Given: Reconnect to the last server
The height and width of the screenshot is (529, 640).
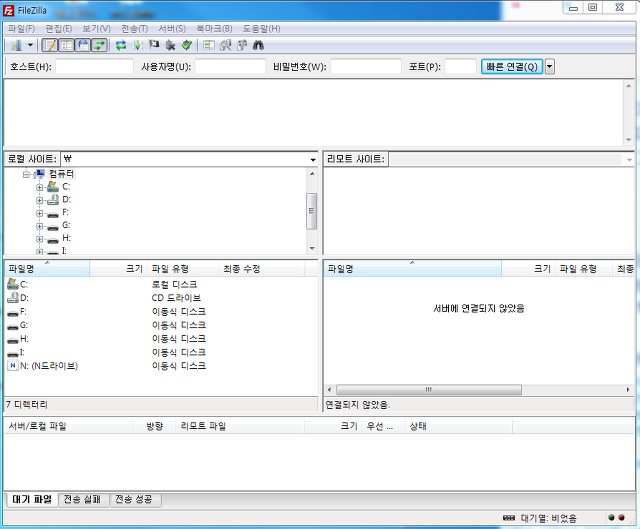Looking at the screenshot, I should (x=187, y=45).
